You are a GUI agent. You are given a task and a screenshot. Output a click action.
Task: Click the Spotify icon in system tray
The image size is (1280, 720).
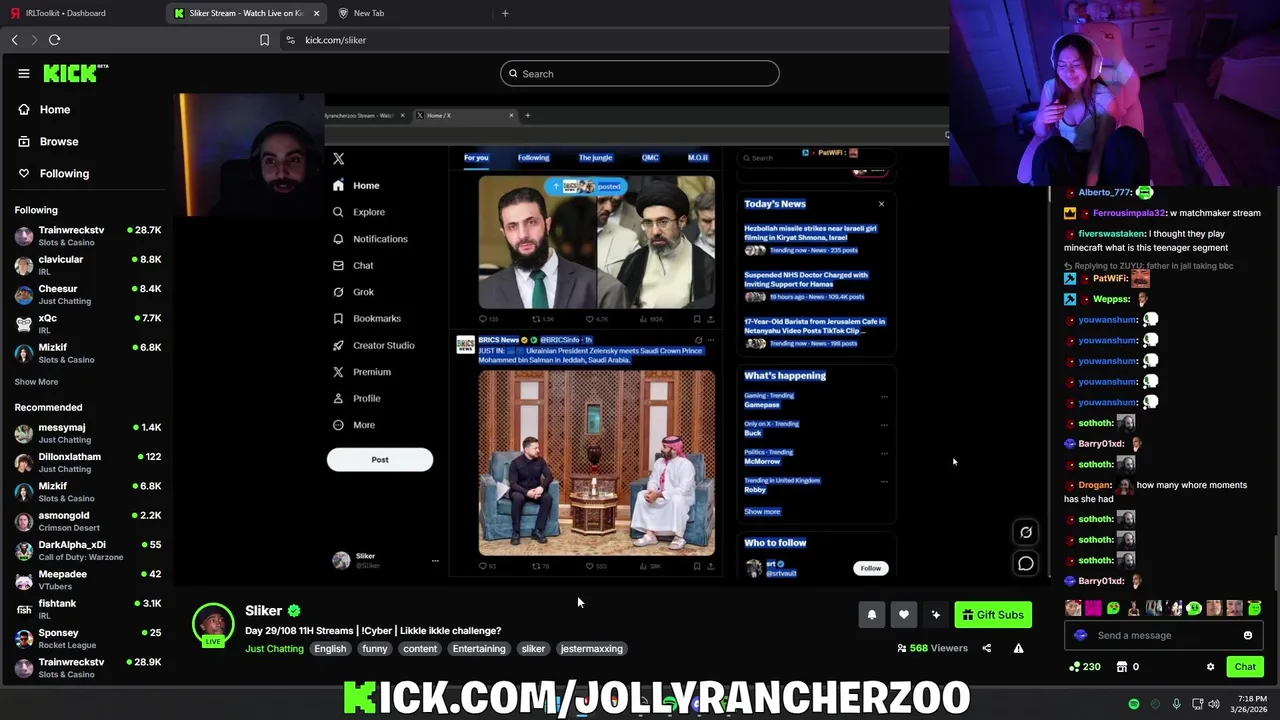coord(1133,704)
